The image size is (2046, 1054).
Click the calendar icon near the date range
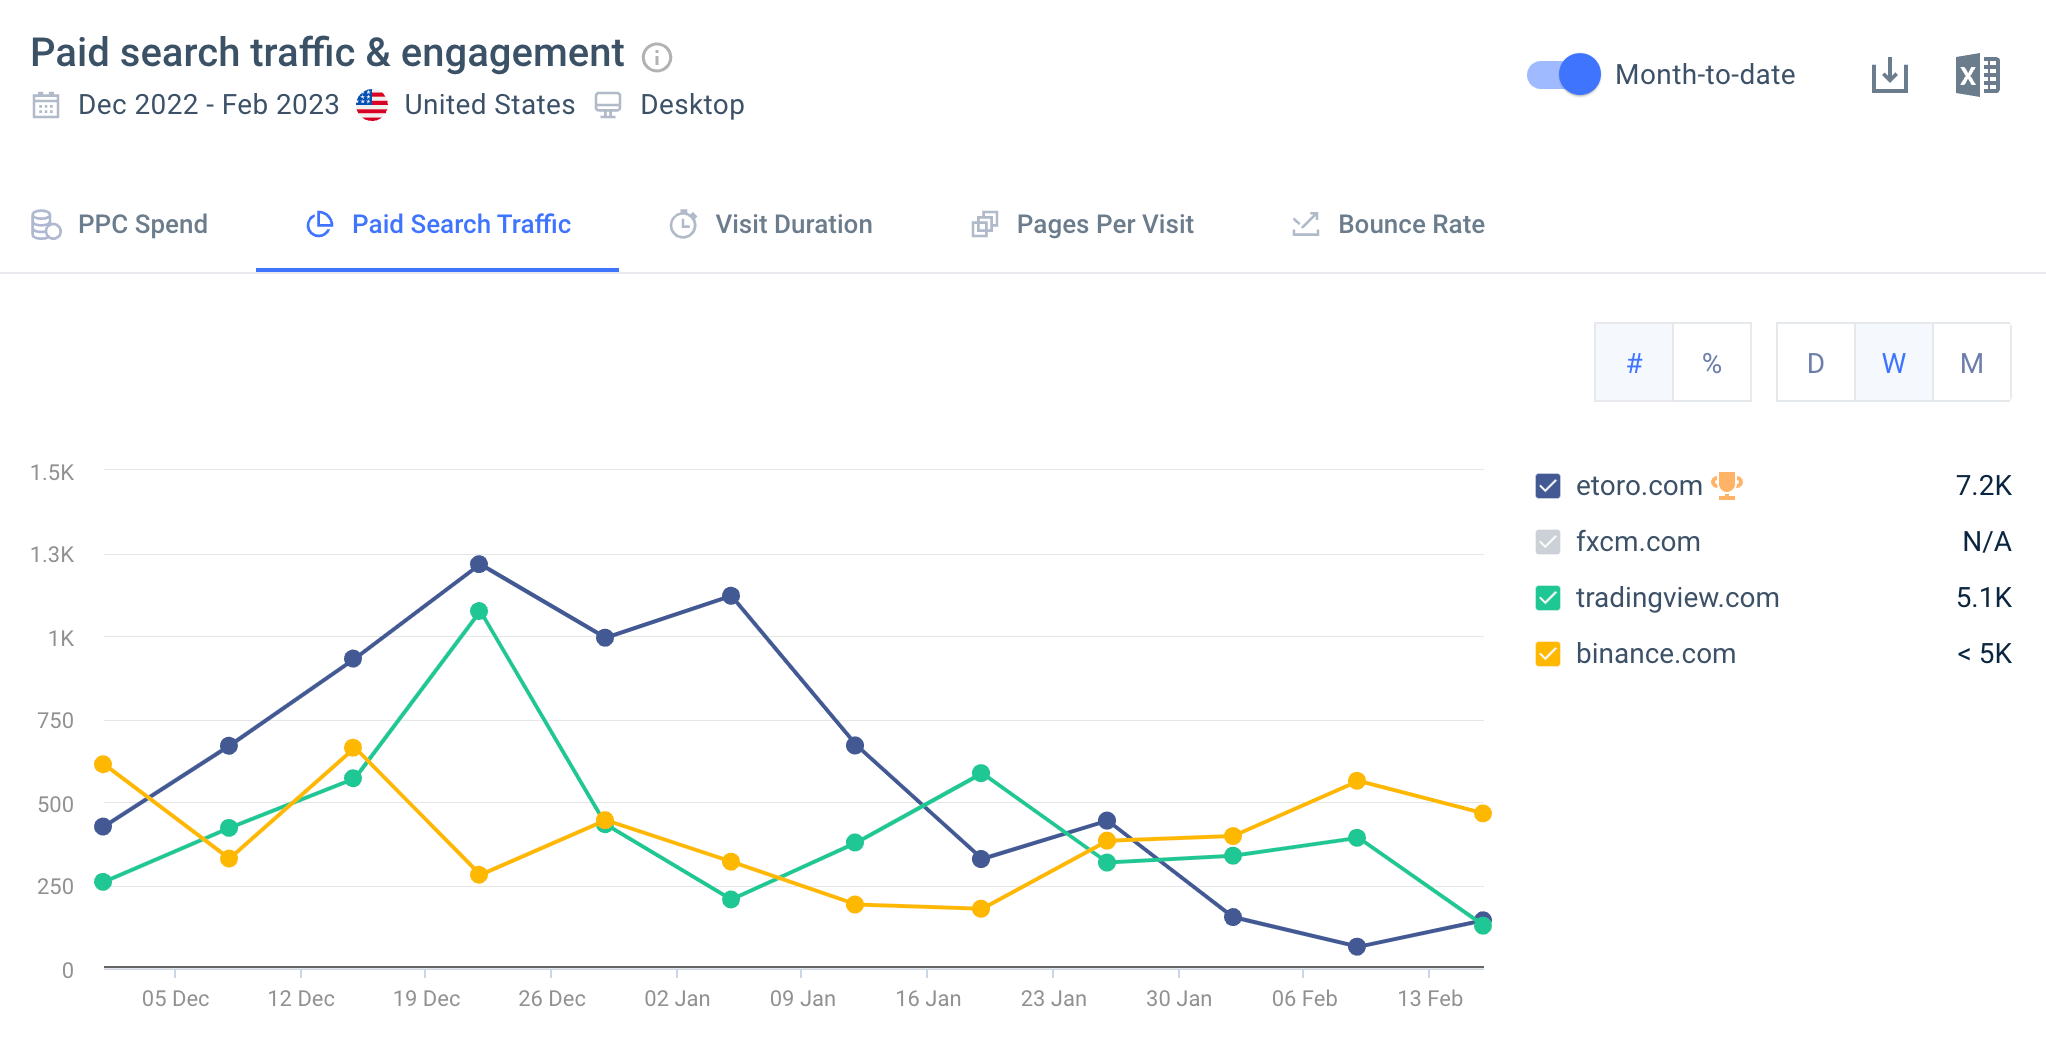44,104
